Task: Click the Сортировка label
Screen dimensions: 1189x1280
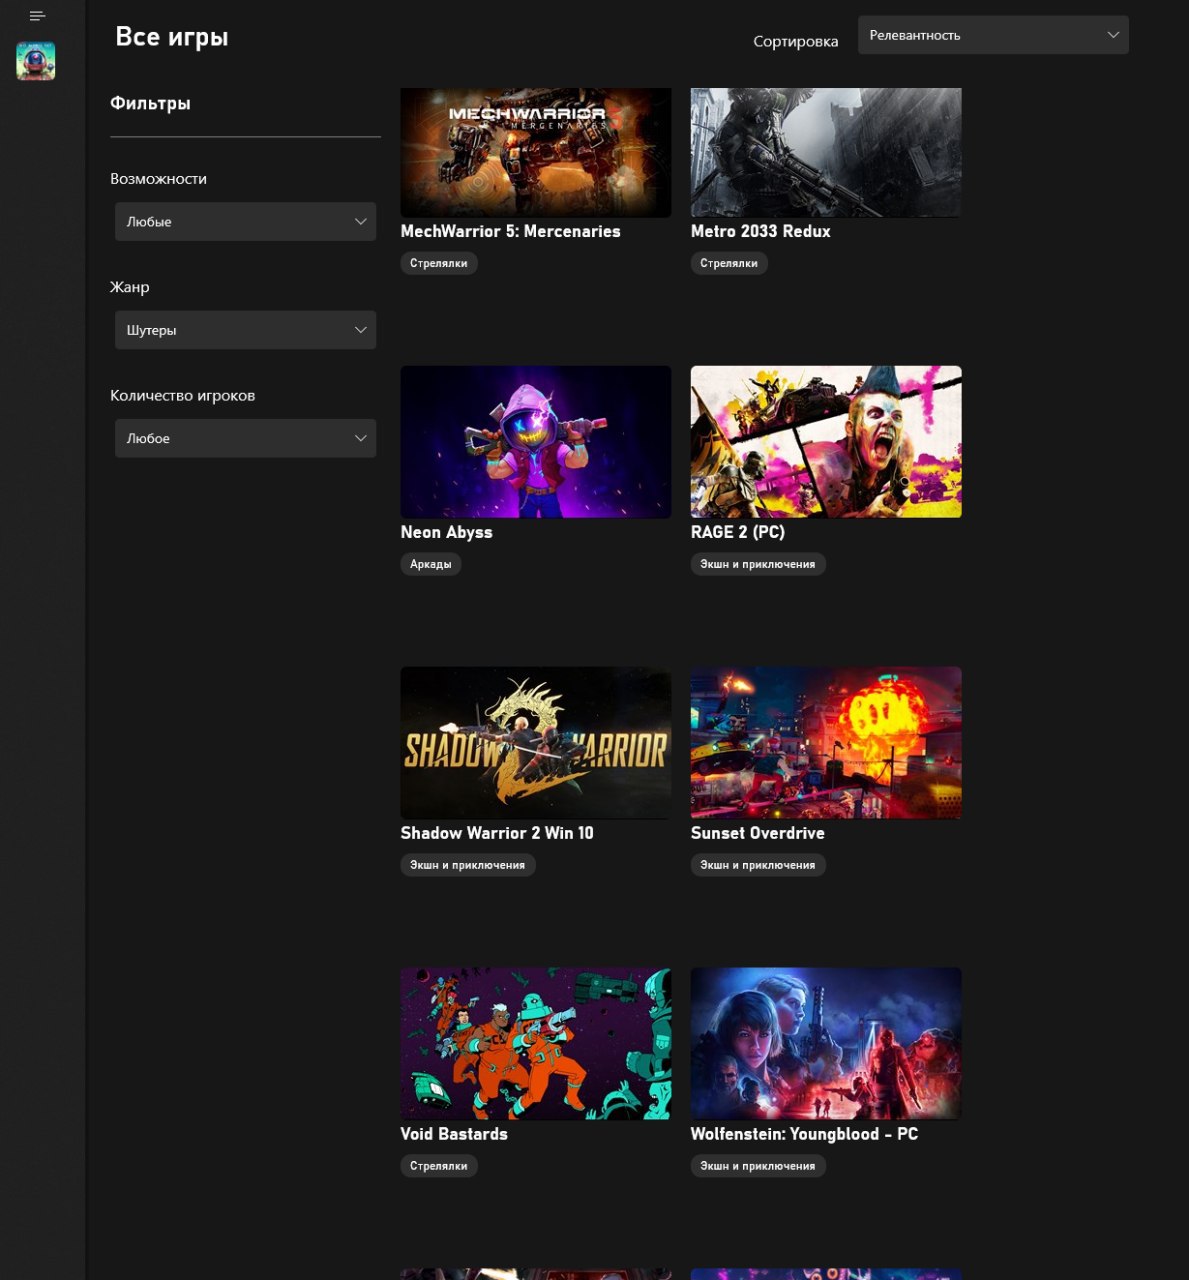Action: coord(796,41)
